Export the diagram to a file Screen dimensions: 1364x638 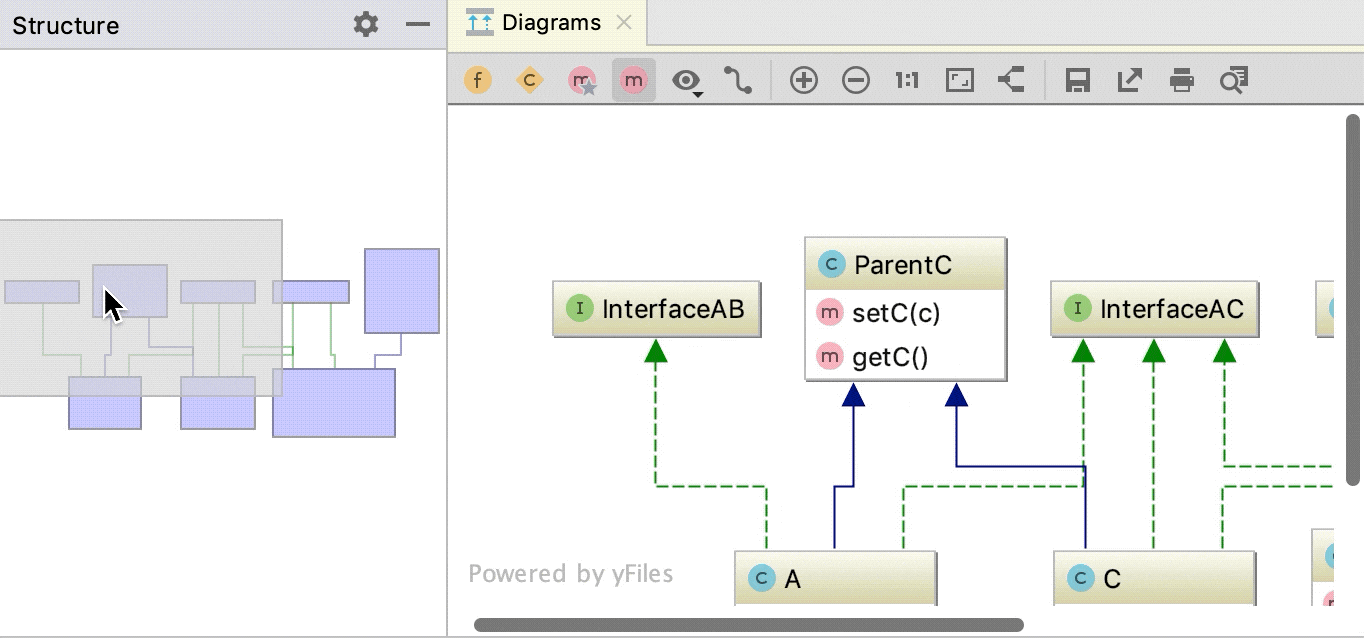tap(1129, 80)
